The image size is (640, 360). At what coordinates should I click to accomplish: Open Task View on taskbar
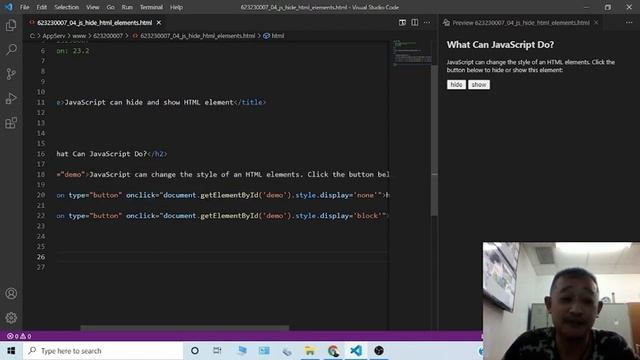pyautogui.click(x=217, y=351)
